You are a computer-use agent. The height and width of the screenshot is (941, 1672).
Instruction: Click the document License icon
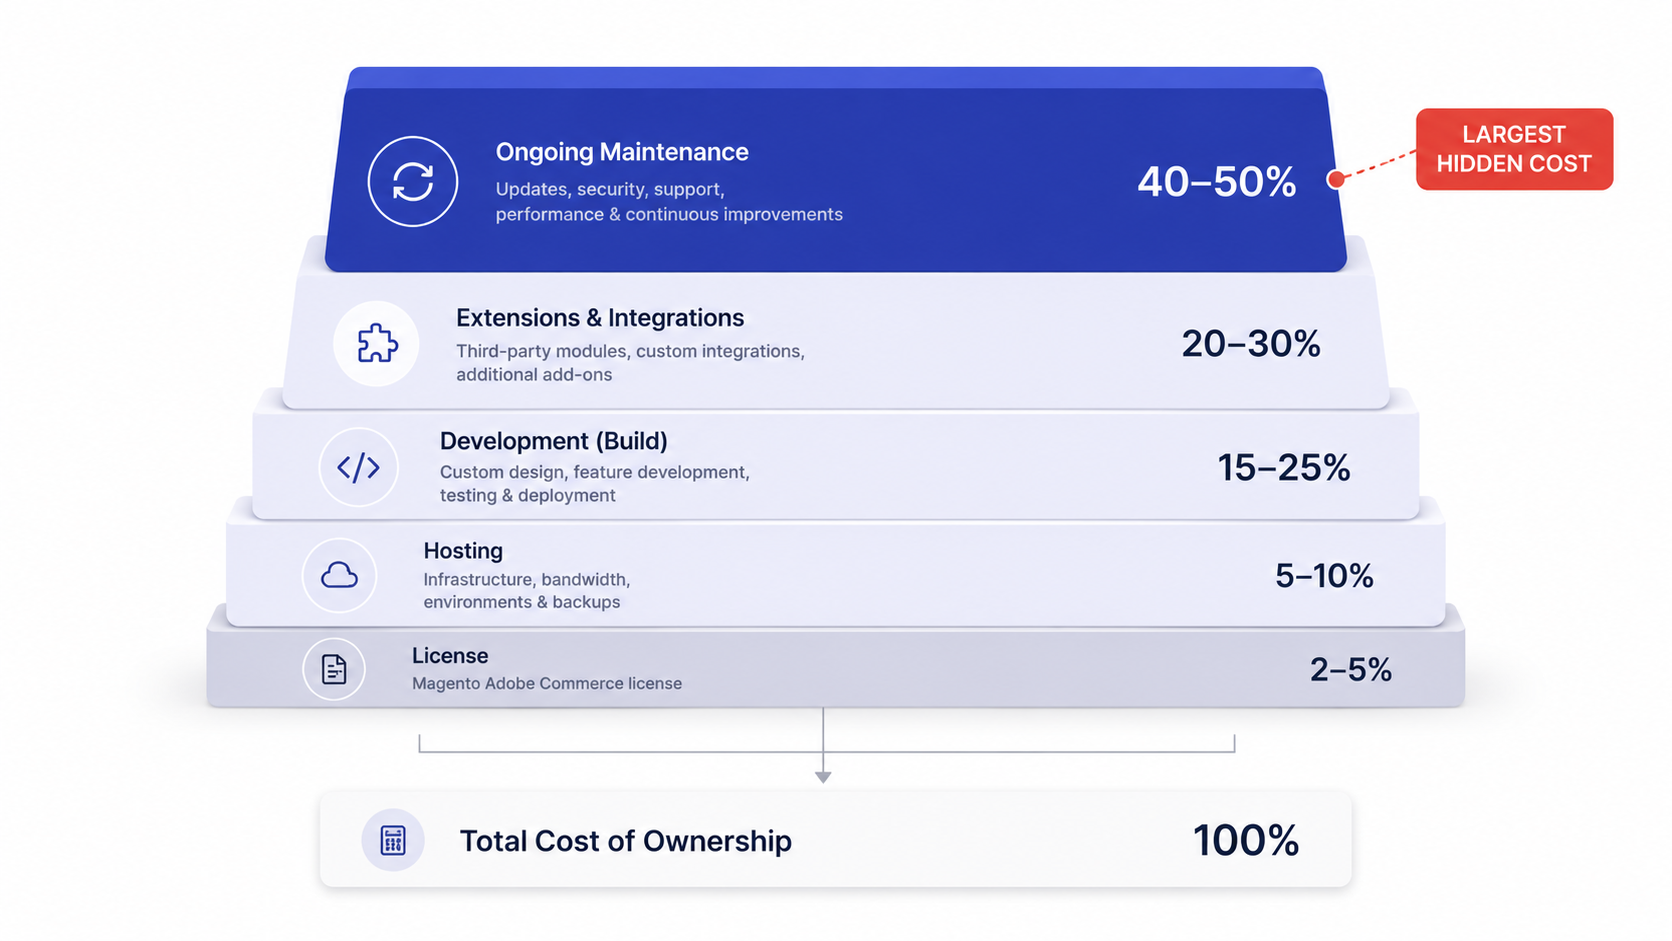click(x=334, y=669)
